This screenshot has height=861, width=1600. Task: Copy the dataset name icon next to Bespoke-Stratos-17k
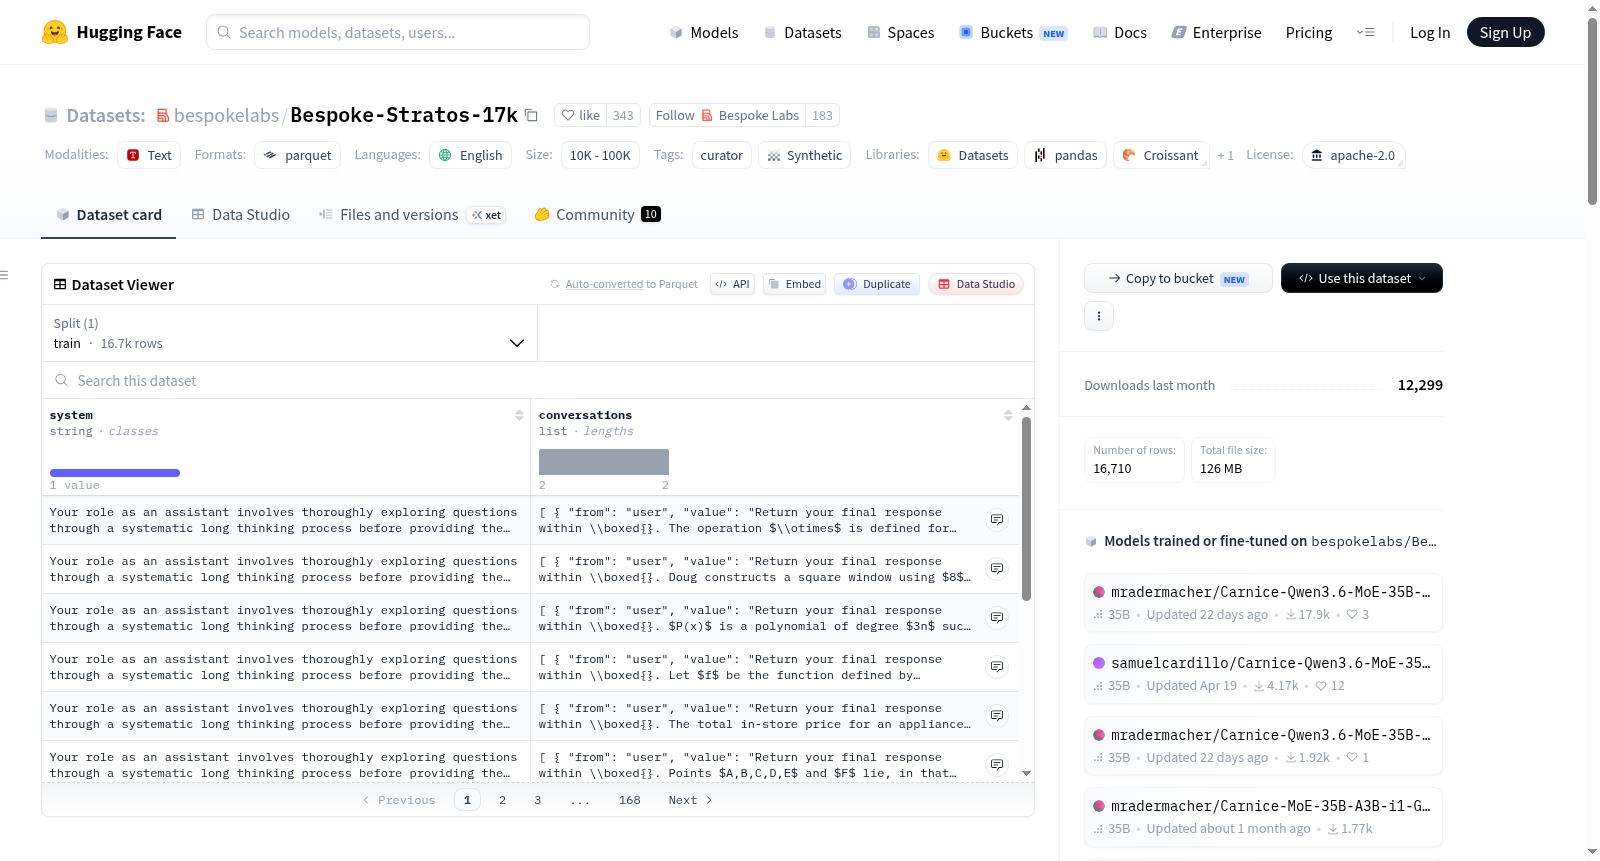pos(532,115)
